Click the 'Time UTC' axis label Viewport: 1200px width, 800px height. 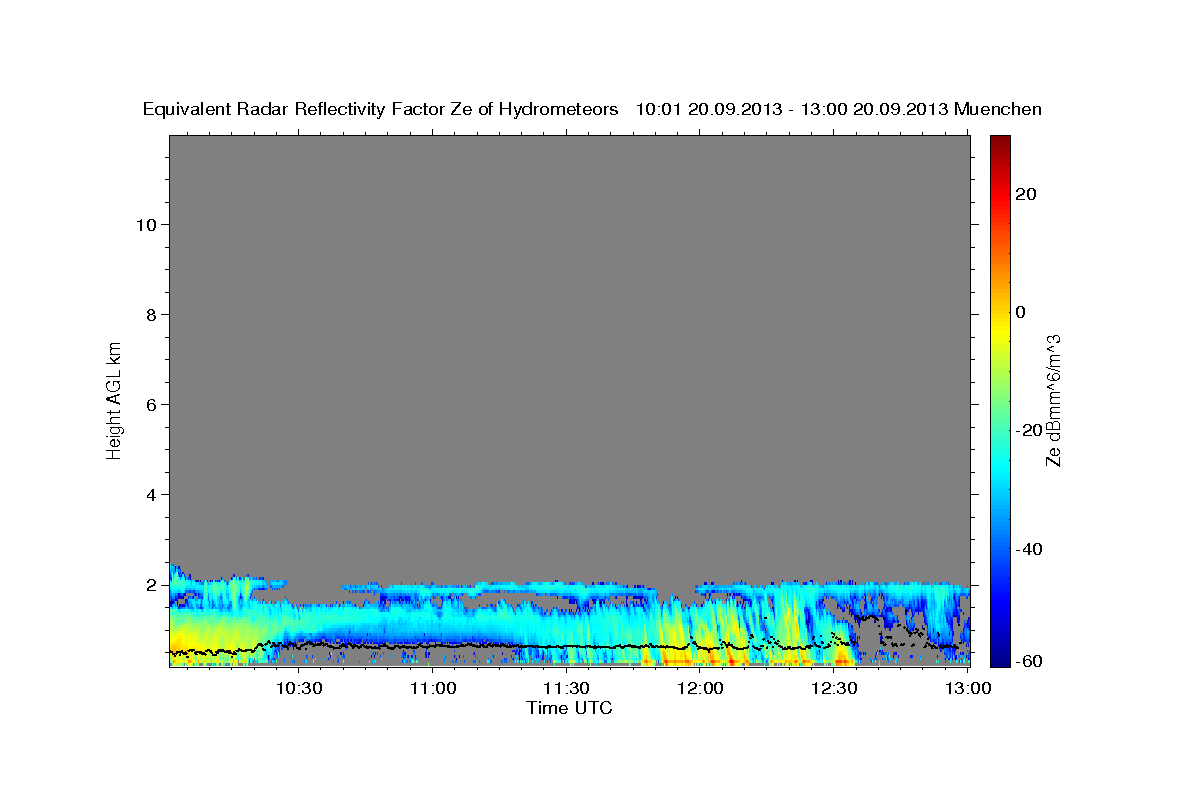coord(569,708)
